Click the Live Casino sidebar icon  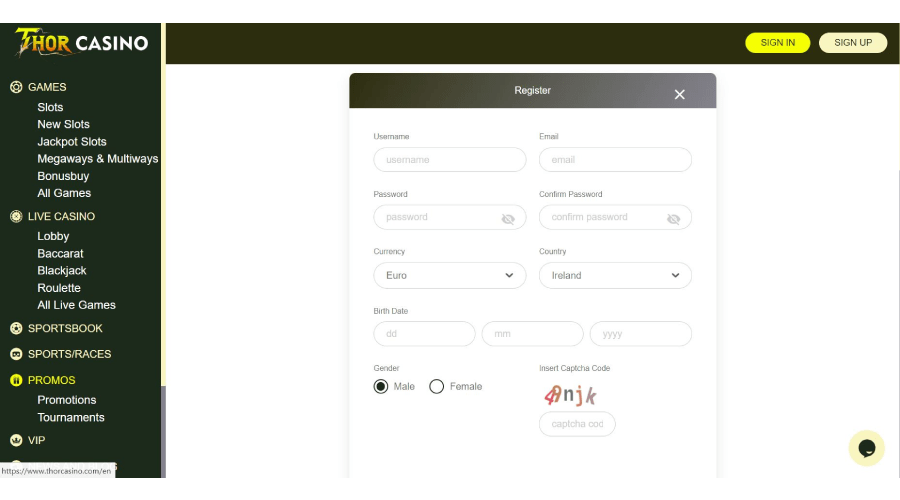[16, 216]
